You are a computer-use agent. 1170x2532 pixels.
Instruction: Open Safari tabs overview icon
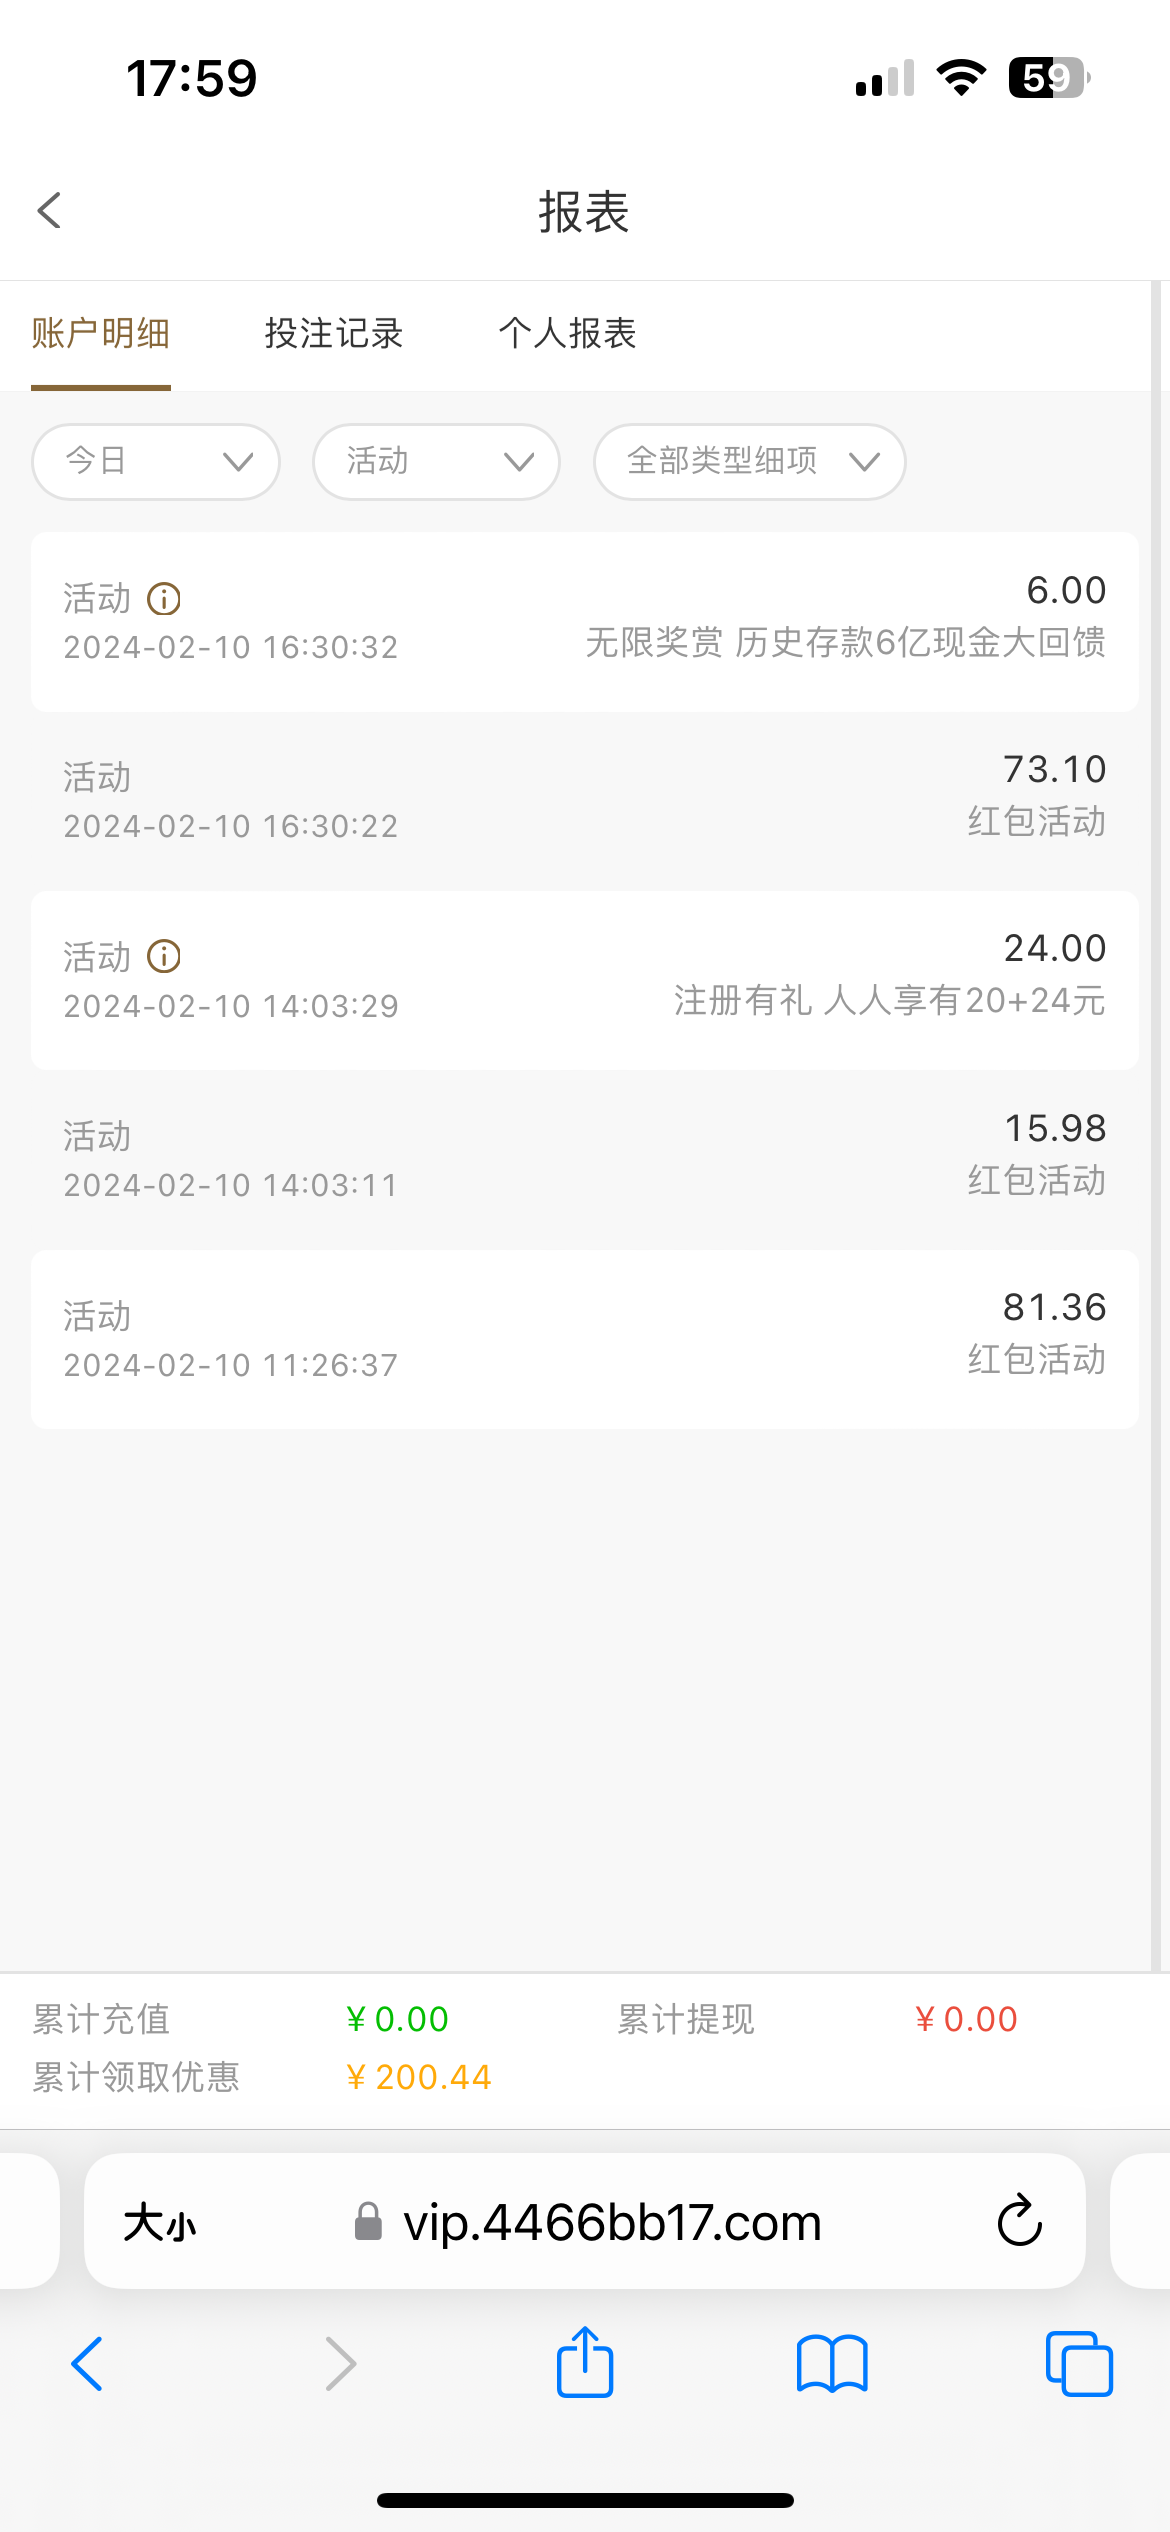[x=1078, y=2364]
